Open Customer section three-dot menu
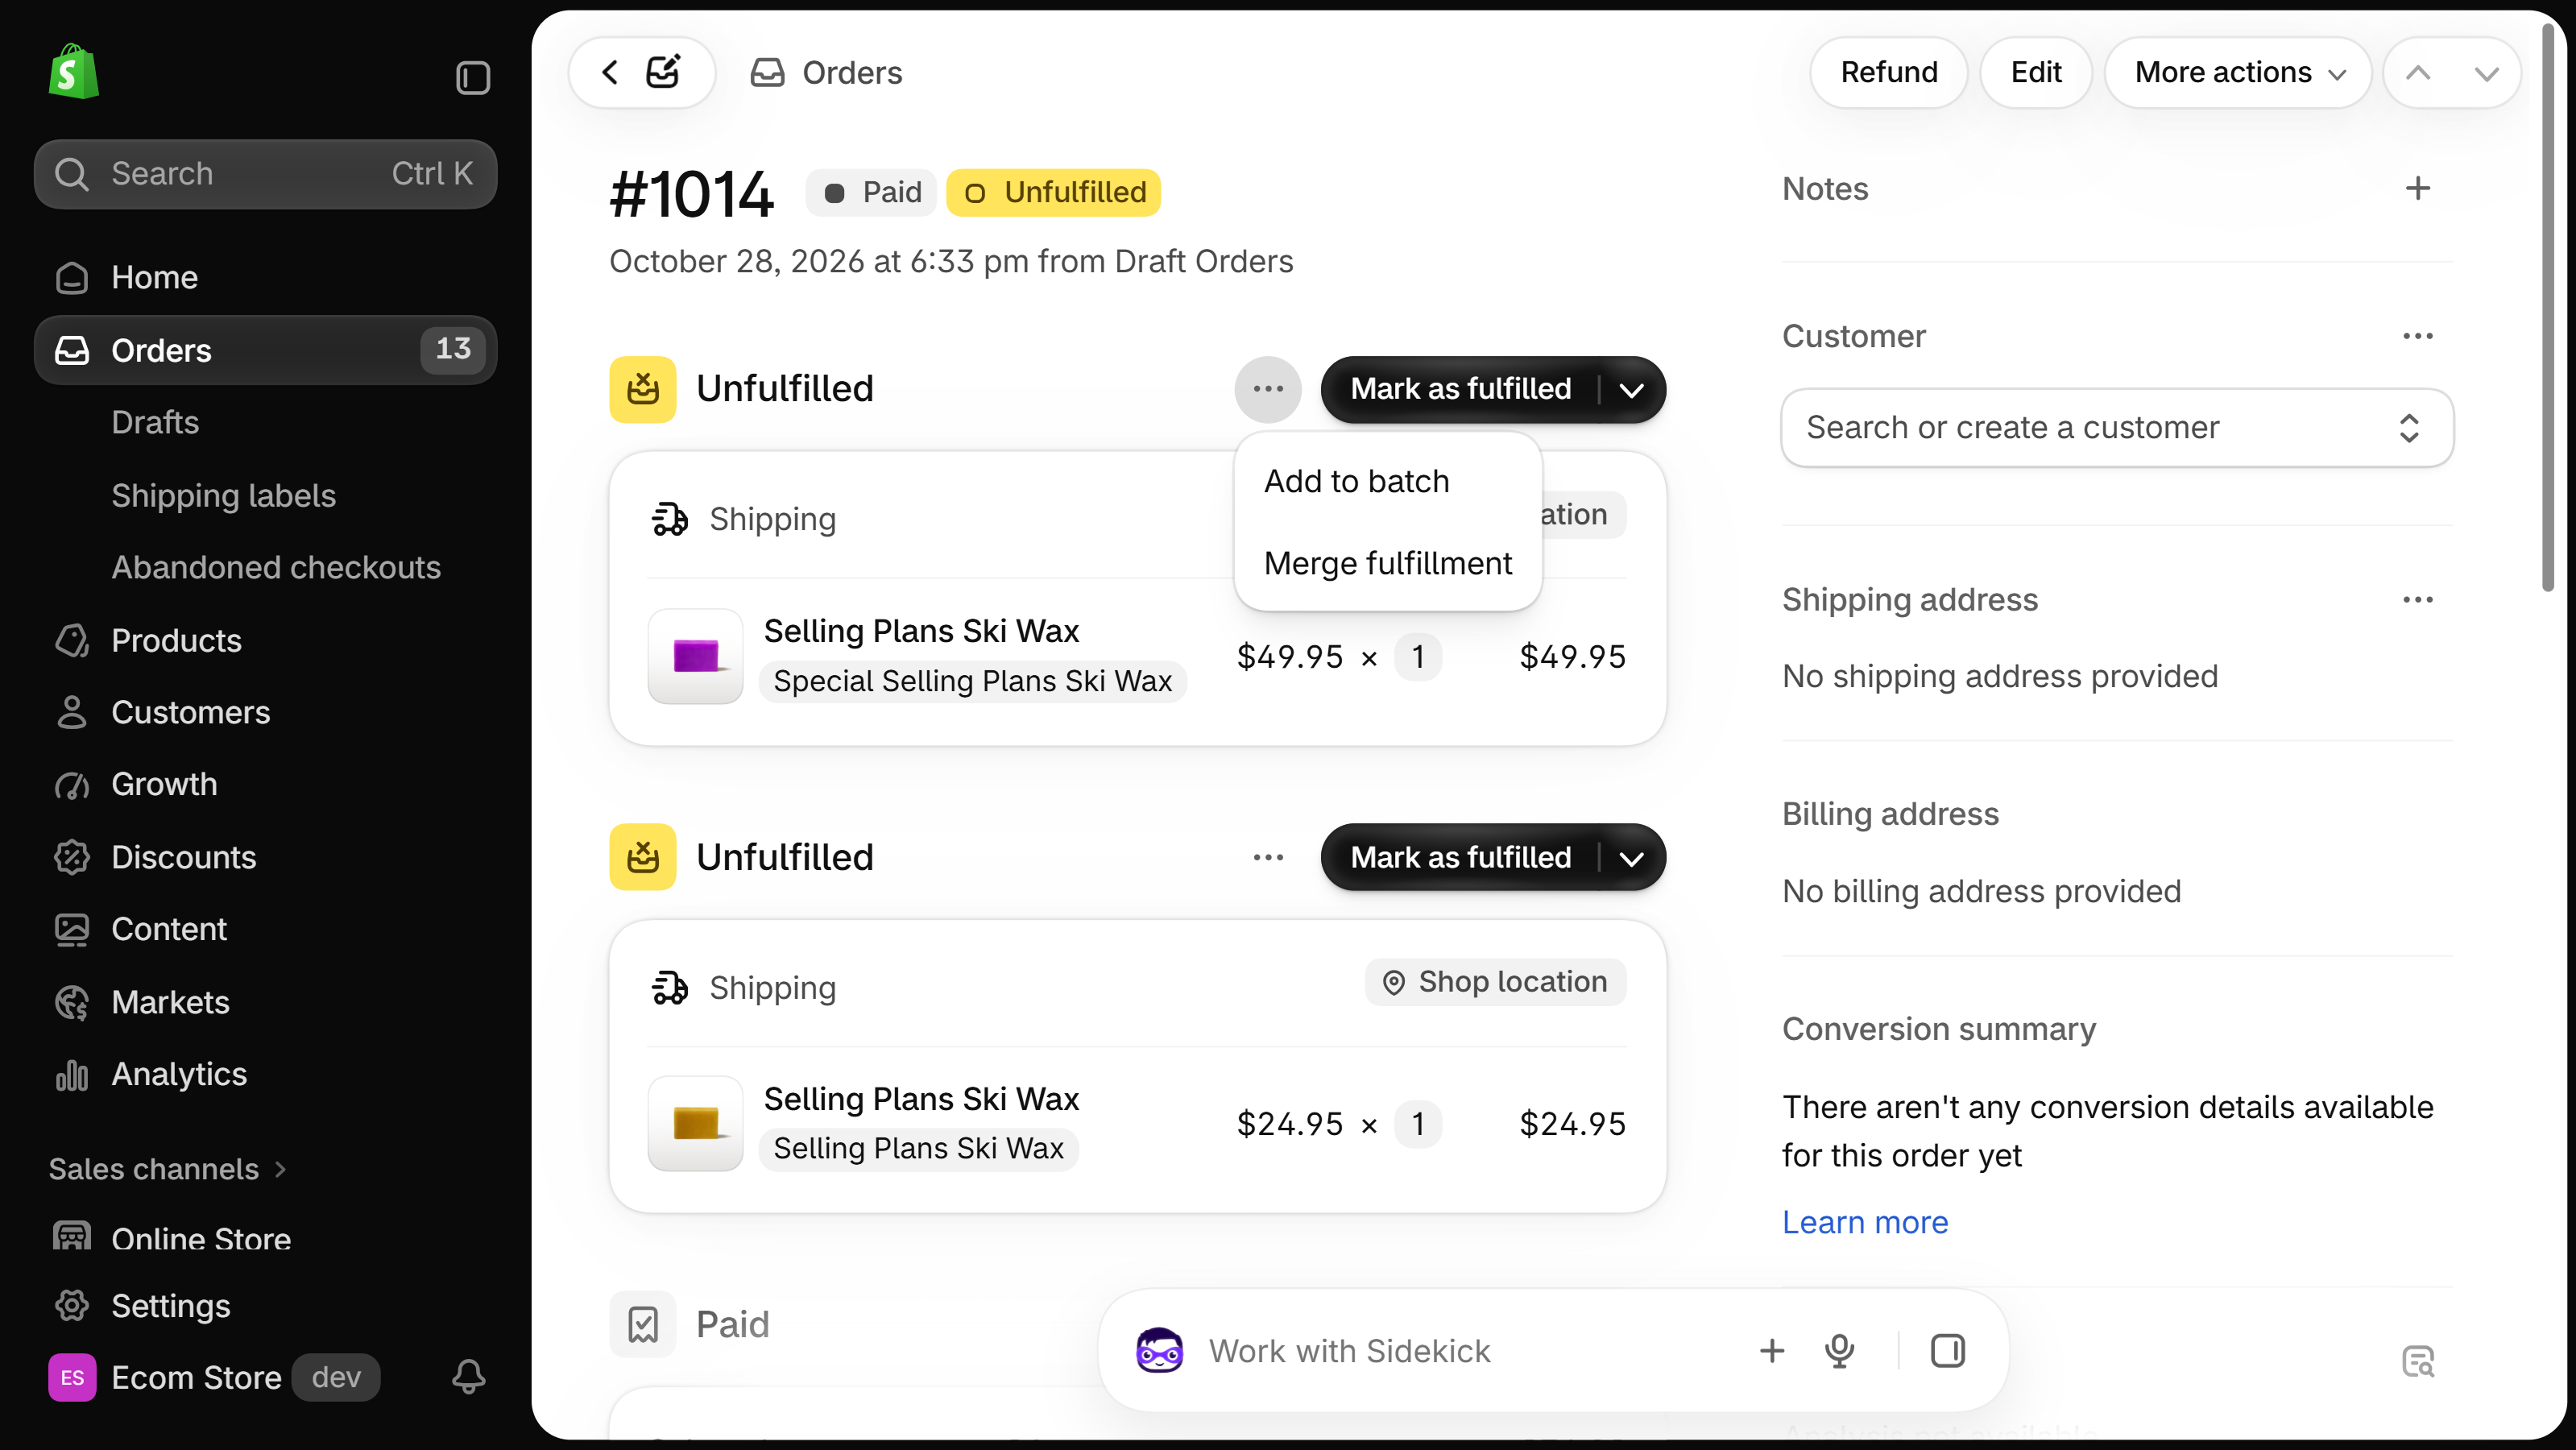The width and height of the screenshot is (2576, 1450). tap(2418, 336)
